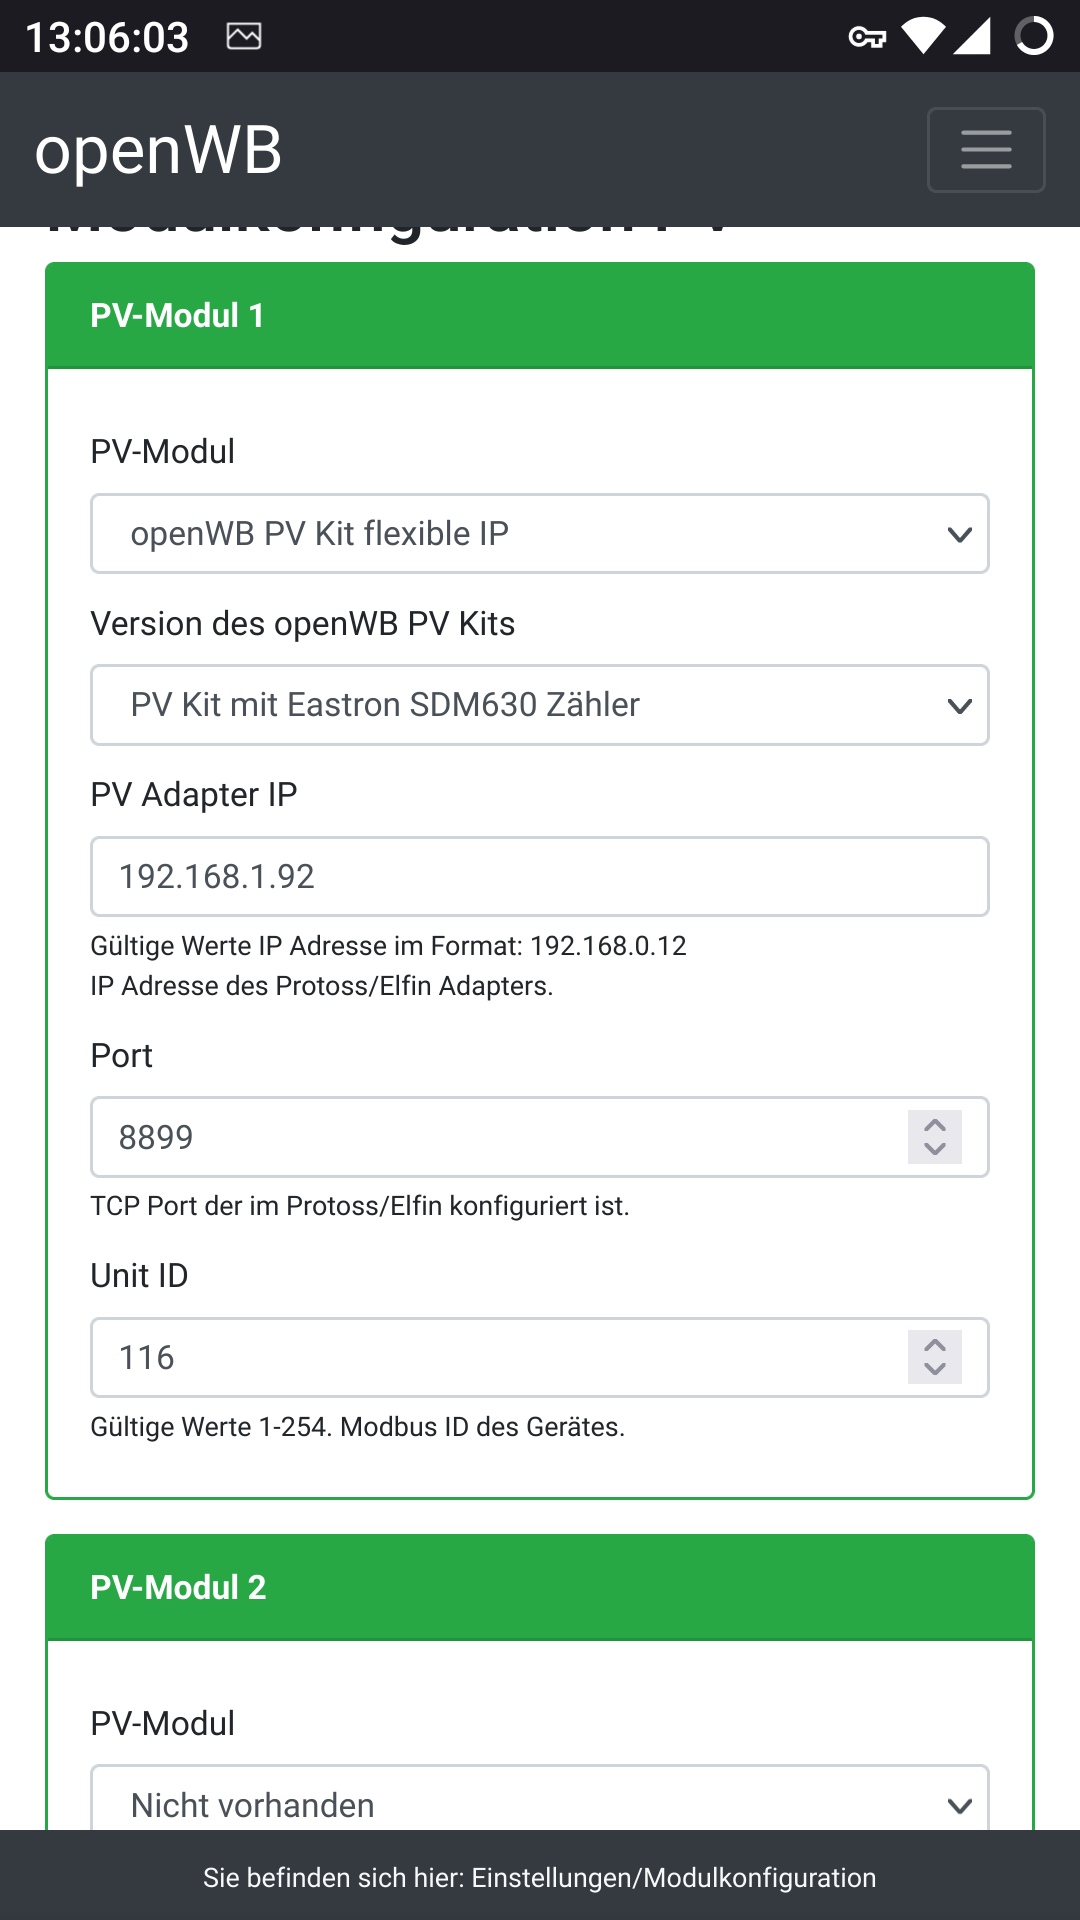Viewport: 1080px width, 1920px height.
Task: Tap the Wi-Fi signal status icon
Action: click(922, 36)
